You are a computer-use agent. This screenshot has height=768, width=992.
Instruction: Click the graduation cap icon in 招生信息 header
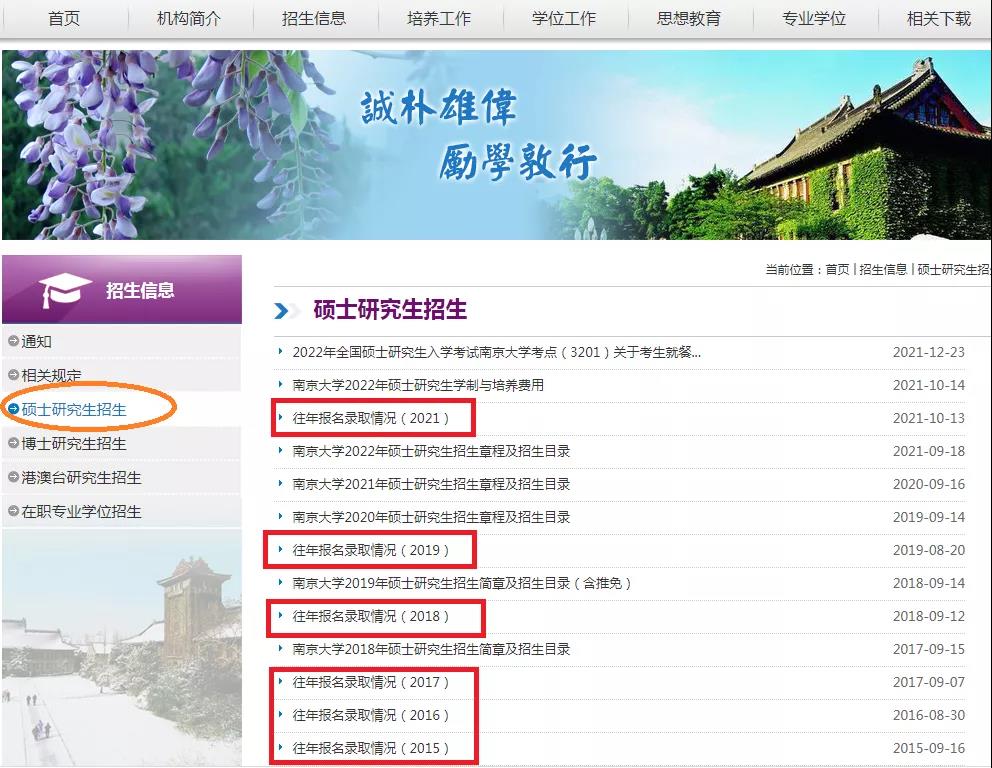pos(65,290)
